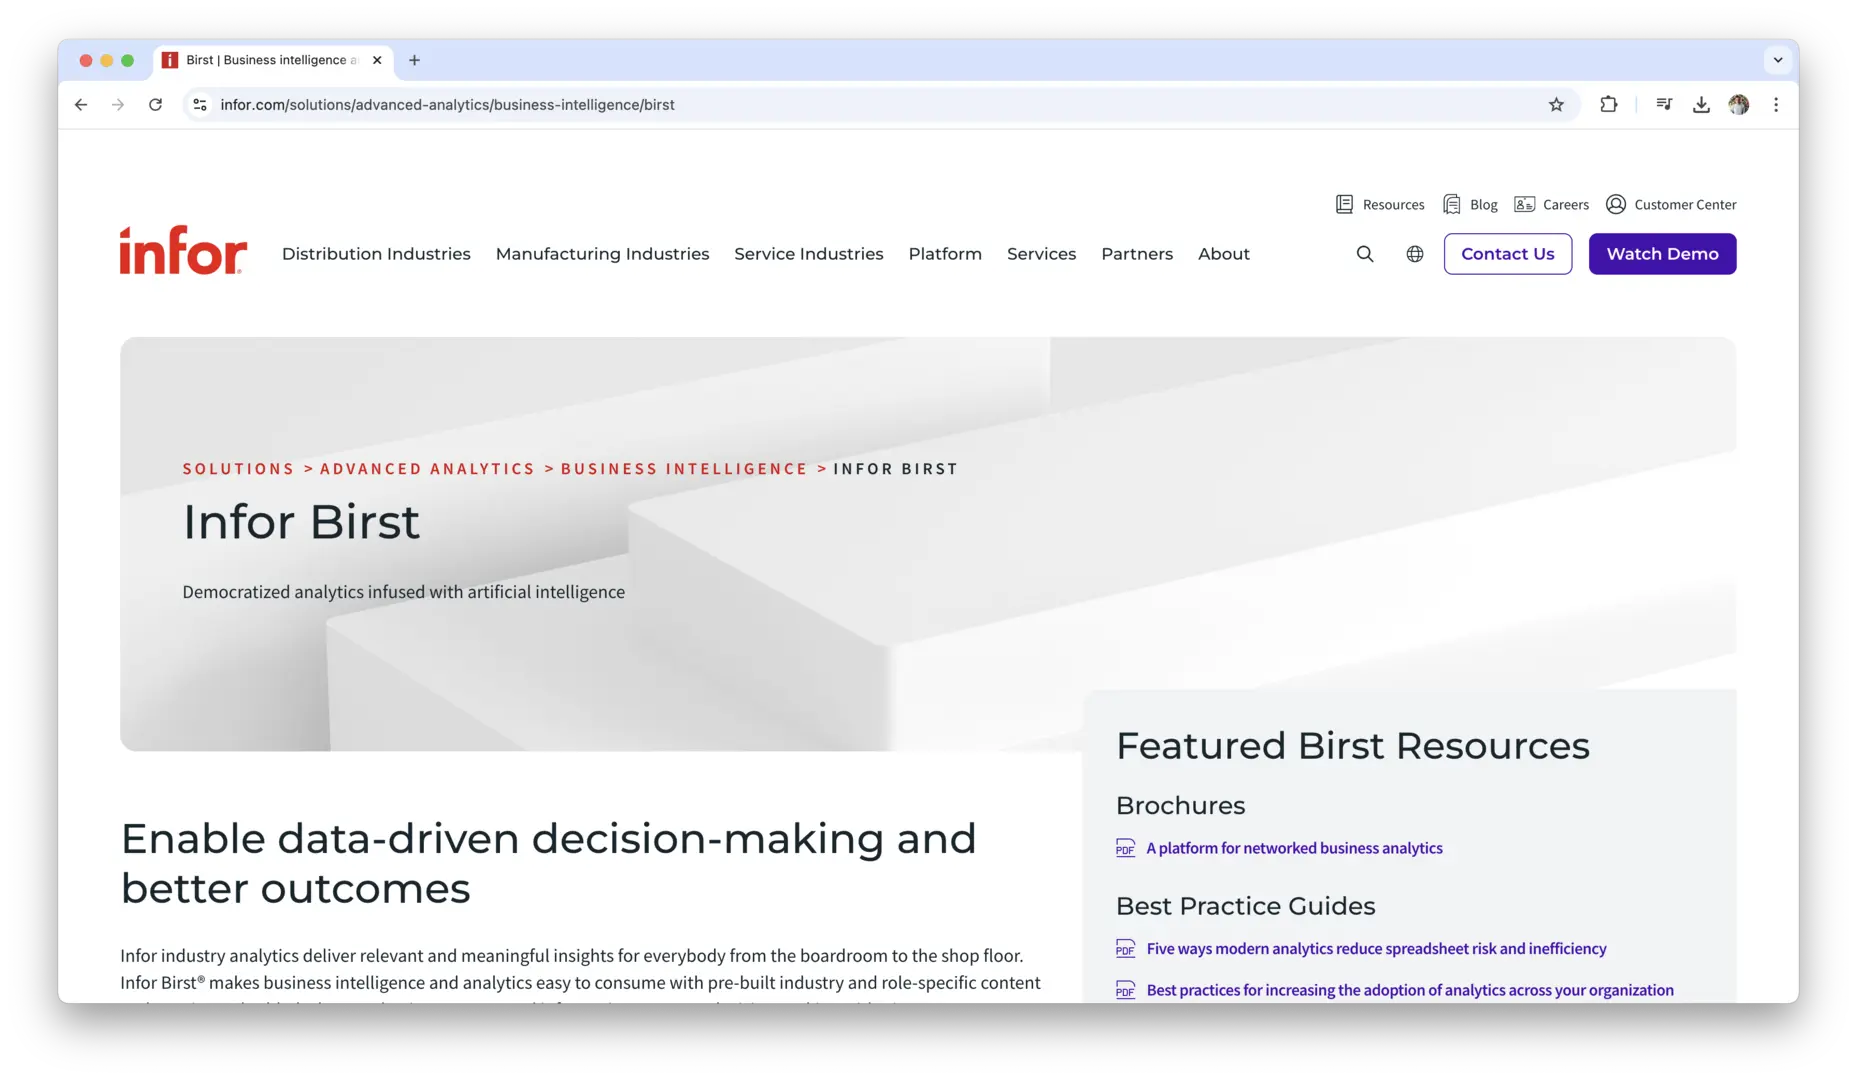Open the Resources link
Screen dimensions: 1857x1080
coord(1393,205)
